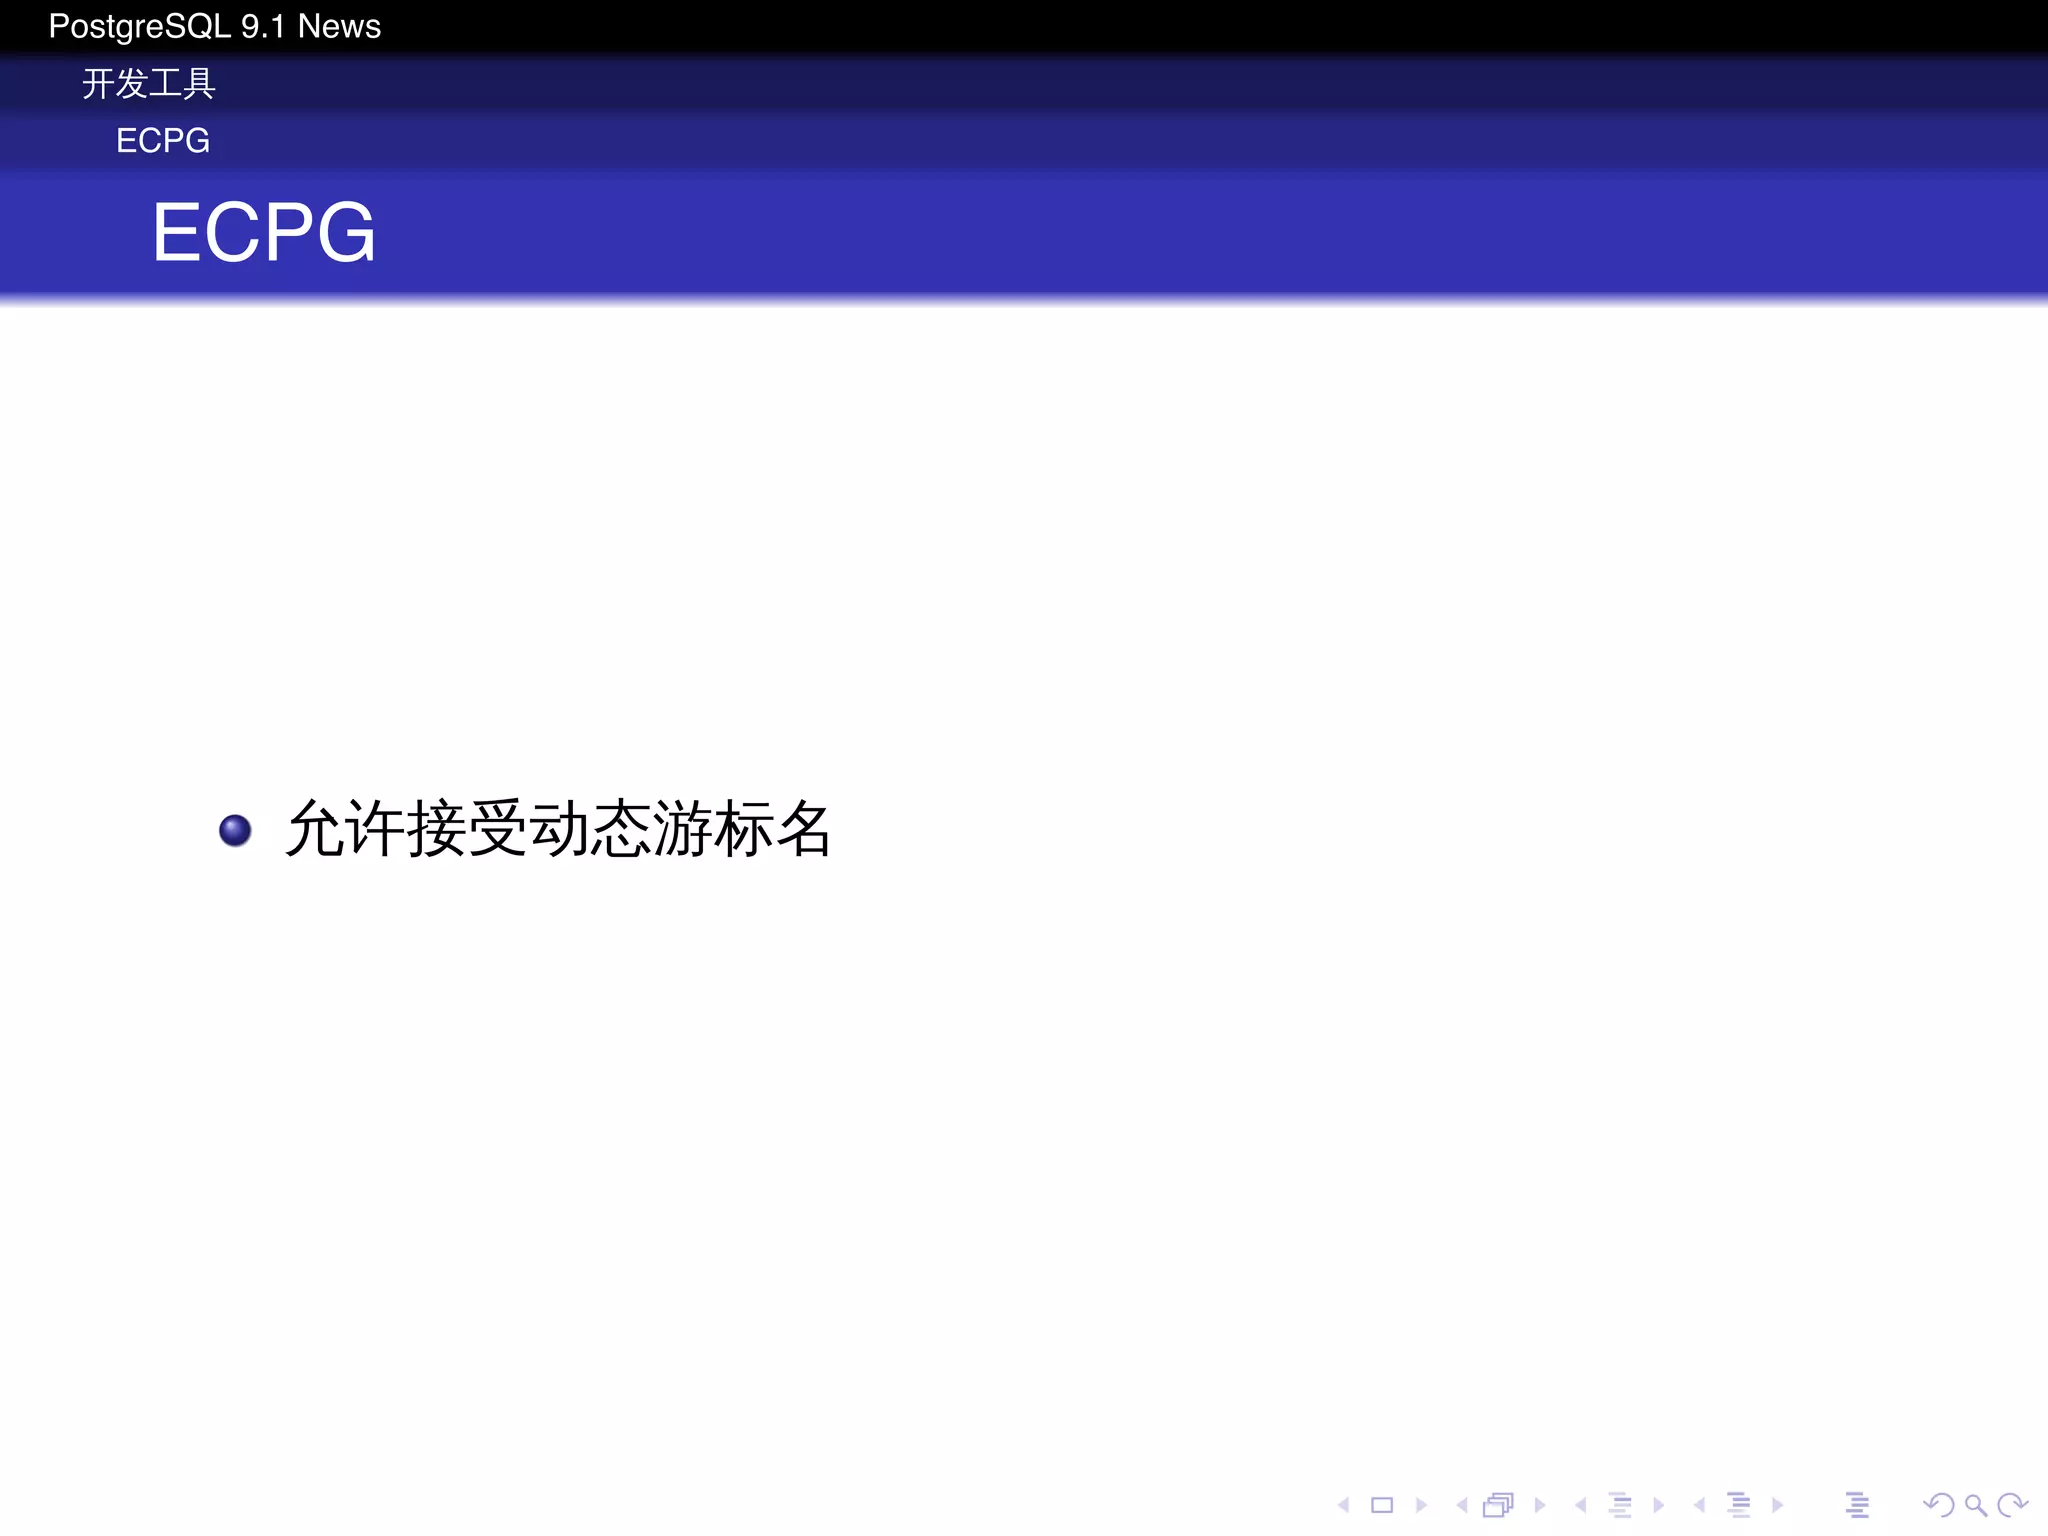Viewport: 2048px width, 1536px height.
Task: Click the section lines navigation icon
Action: 1739,1504
